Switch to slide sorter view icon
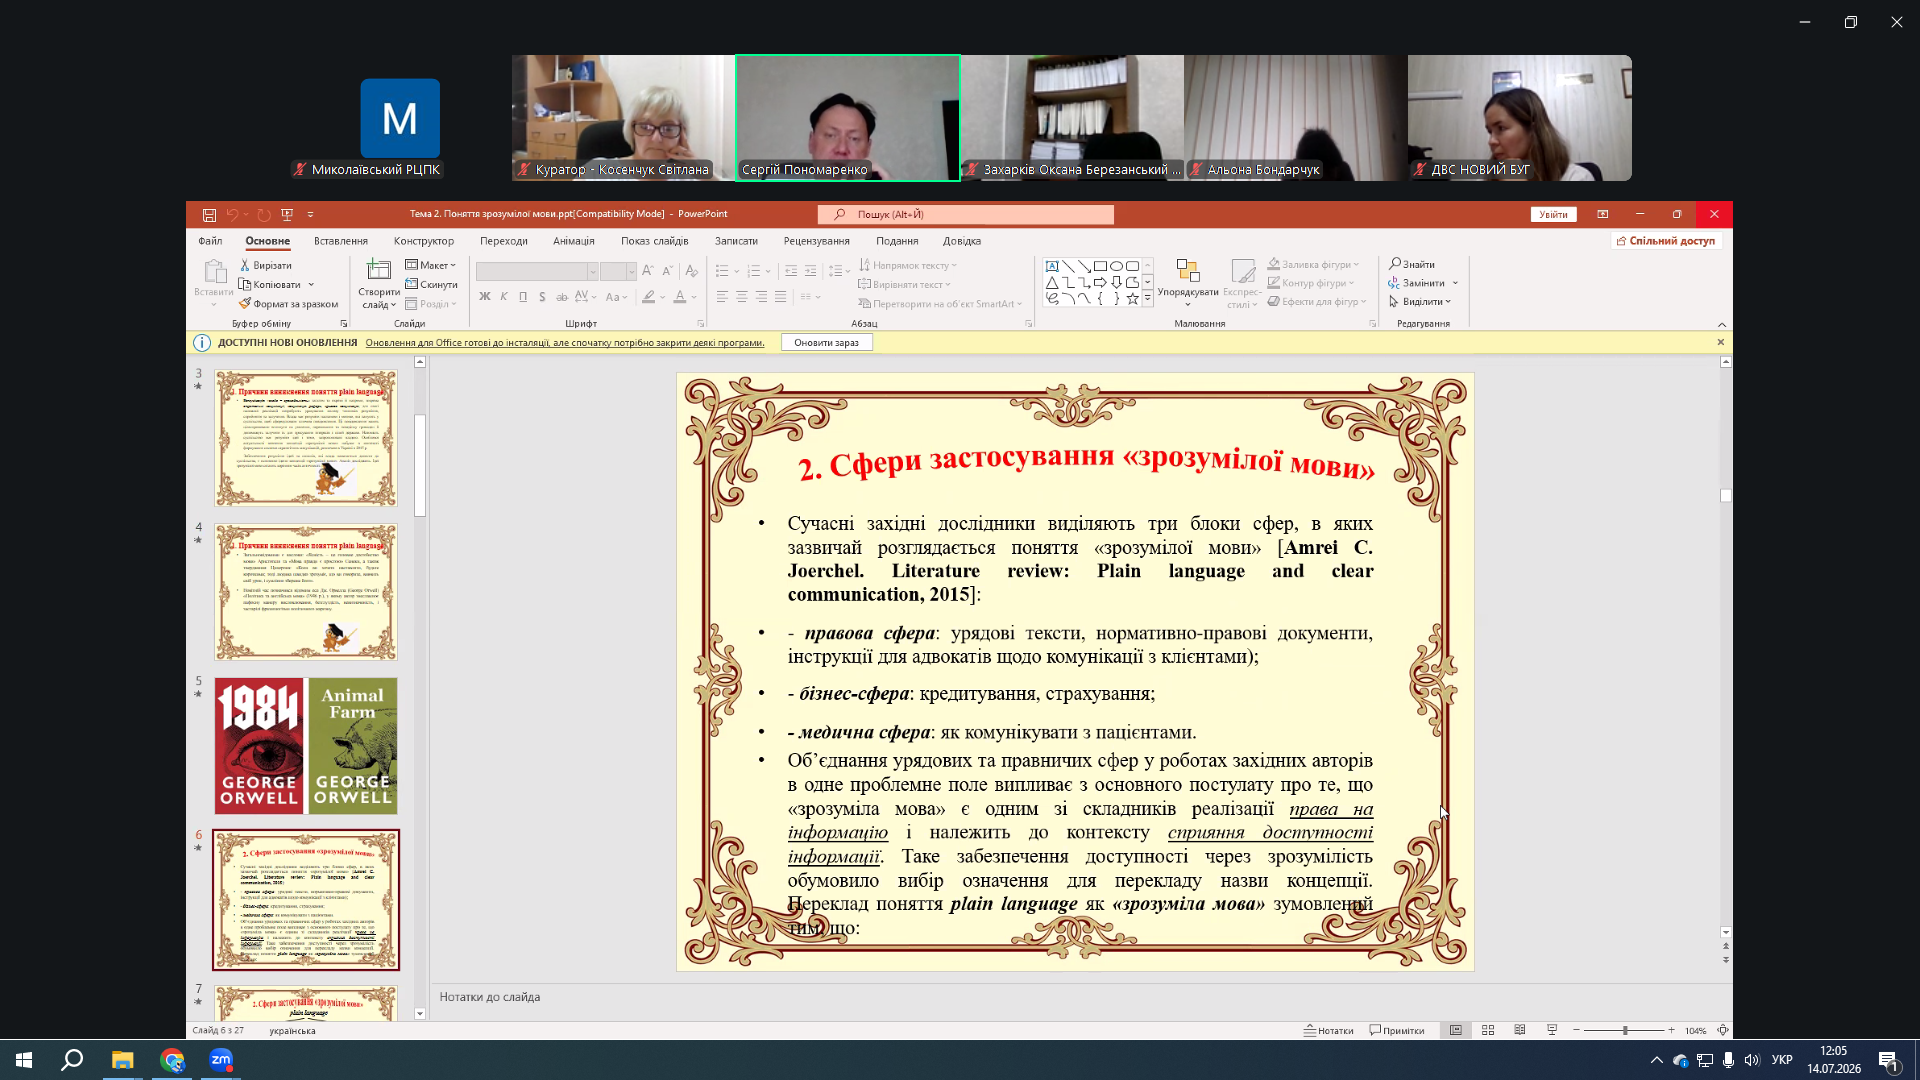The width and height of the screenshot is (1920, 1080). click(1488, 1030)
